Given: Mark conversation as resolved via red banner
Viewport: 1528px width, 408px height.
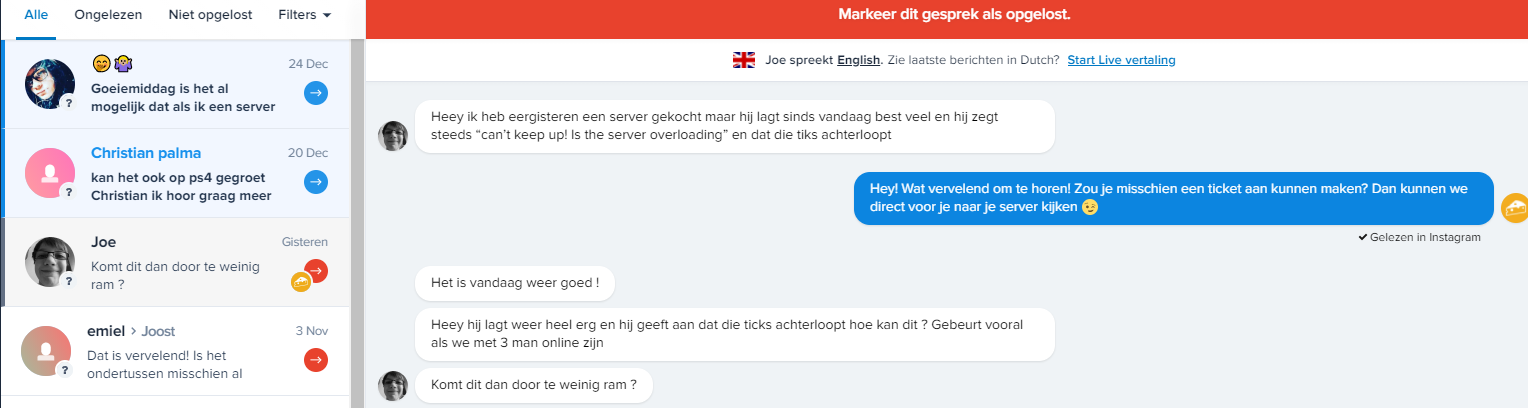Looking at the screenshot, I should (947, 15).
